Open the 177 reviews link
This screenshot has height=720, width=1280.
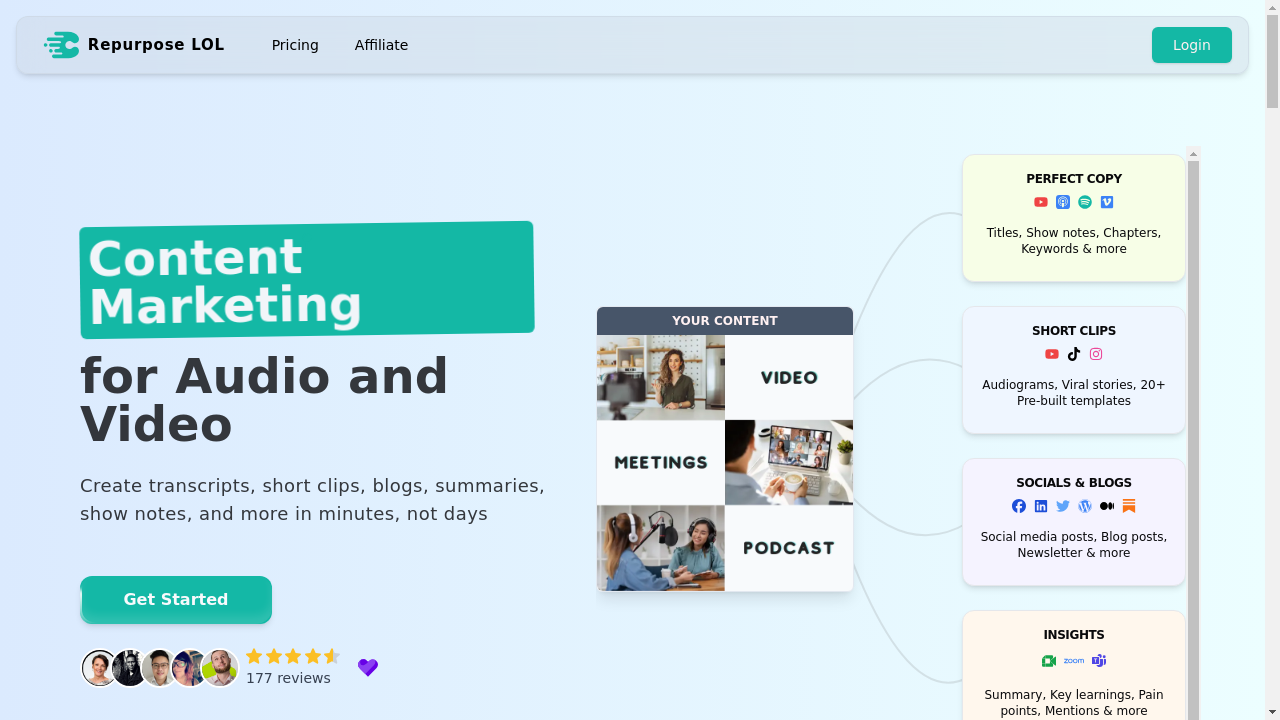click(x=288, y=678)
